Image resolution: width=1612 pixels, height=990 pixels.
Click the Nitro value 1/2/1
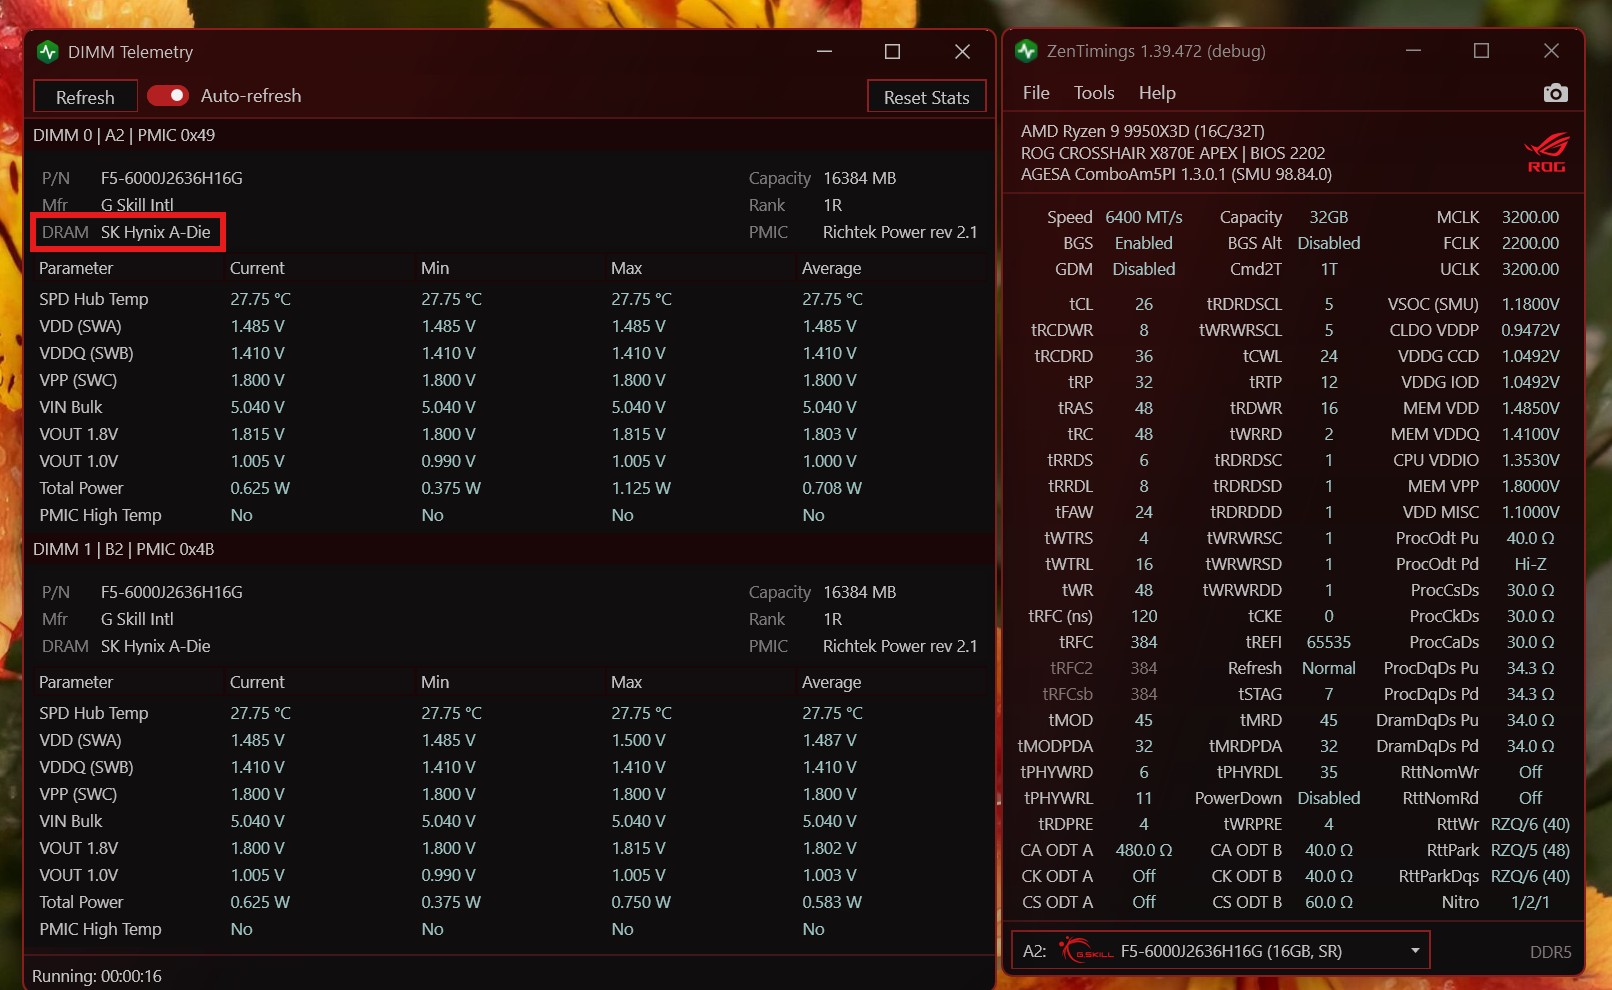coord(1531,903)
